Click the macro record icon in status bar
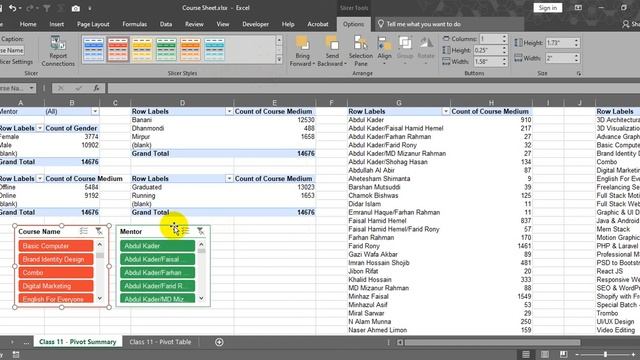 click(x=16, y=355)
